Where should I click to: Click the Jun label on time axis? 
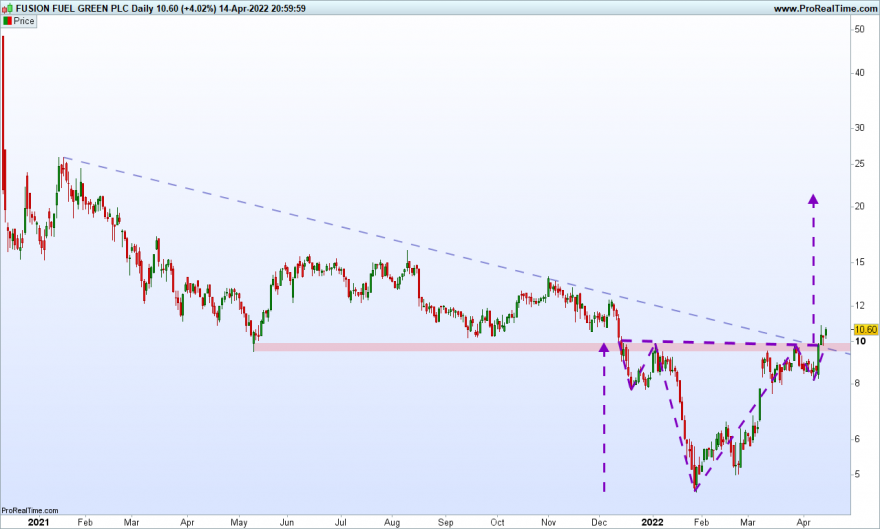click(x=286, y=522)
